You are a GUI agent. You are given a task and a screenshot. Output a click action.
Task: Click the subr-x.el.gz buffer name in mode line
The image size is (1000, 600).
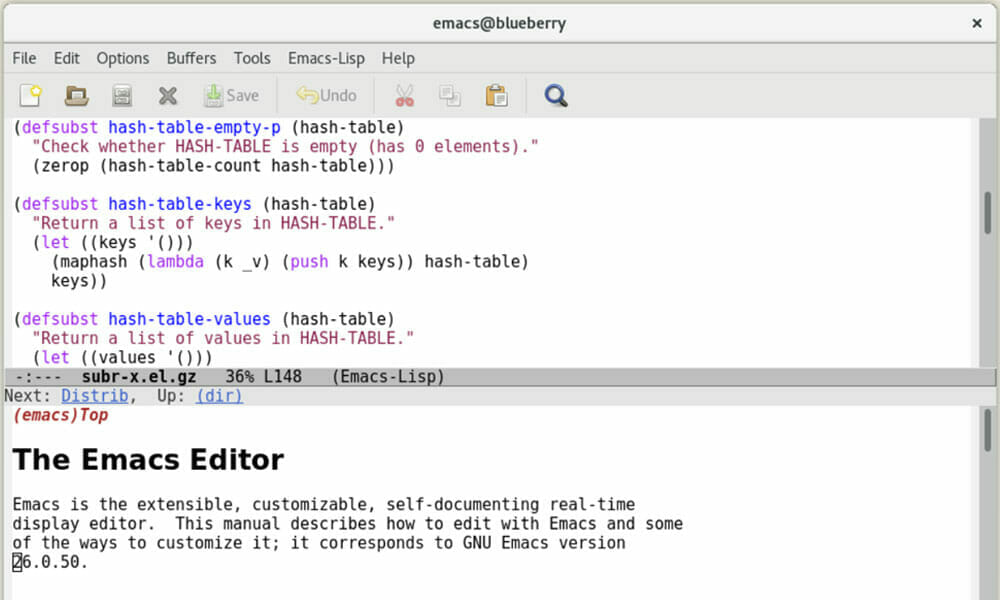(139, 377)
